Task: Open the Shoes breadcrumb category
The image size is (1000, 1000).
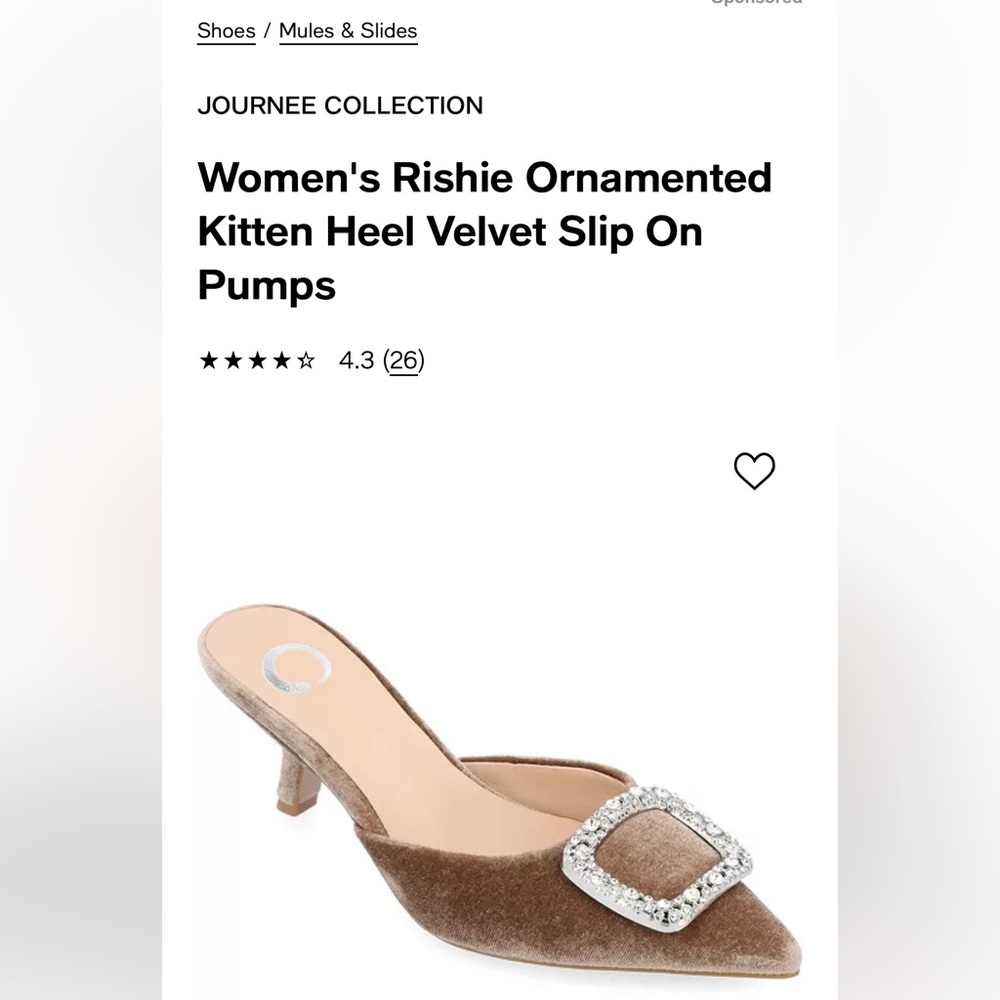Action: [226, 30]
